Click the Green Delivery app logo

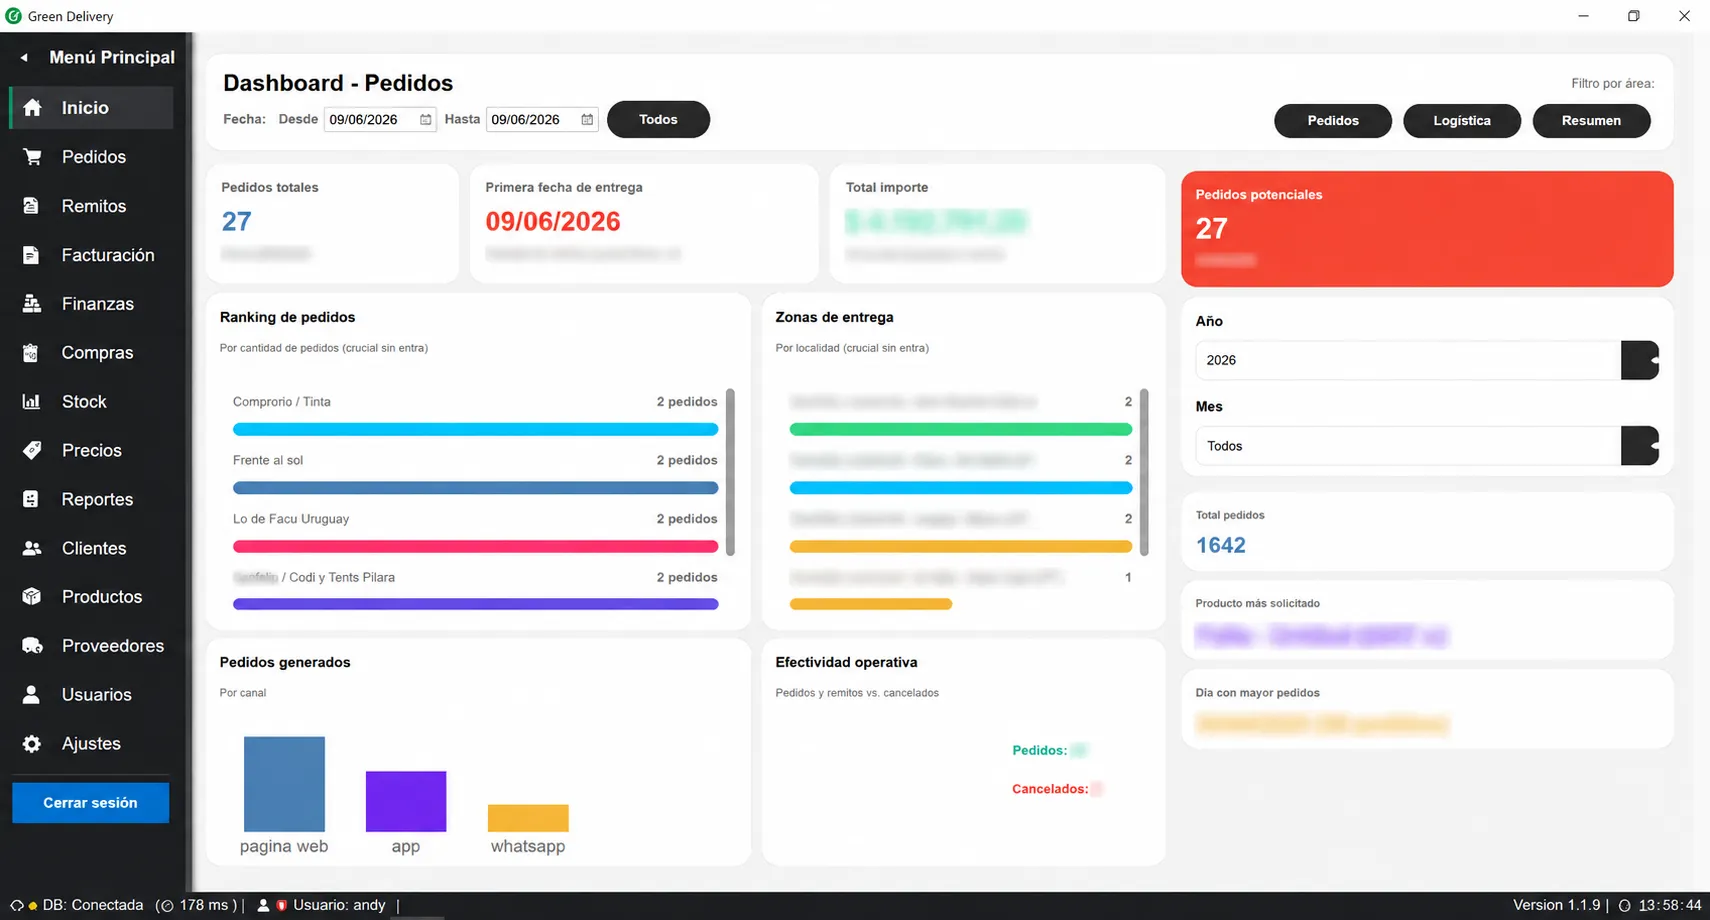point(13,16)
